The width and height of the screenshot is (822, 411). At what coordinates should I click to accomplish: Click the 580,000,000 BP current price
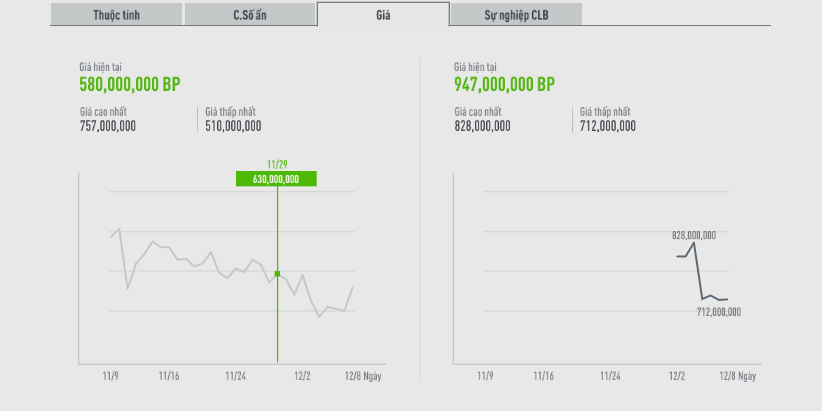[x=129, y=85]
